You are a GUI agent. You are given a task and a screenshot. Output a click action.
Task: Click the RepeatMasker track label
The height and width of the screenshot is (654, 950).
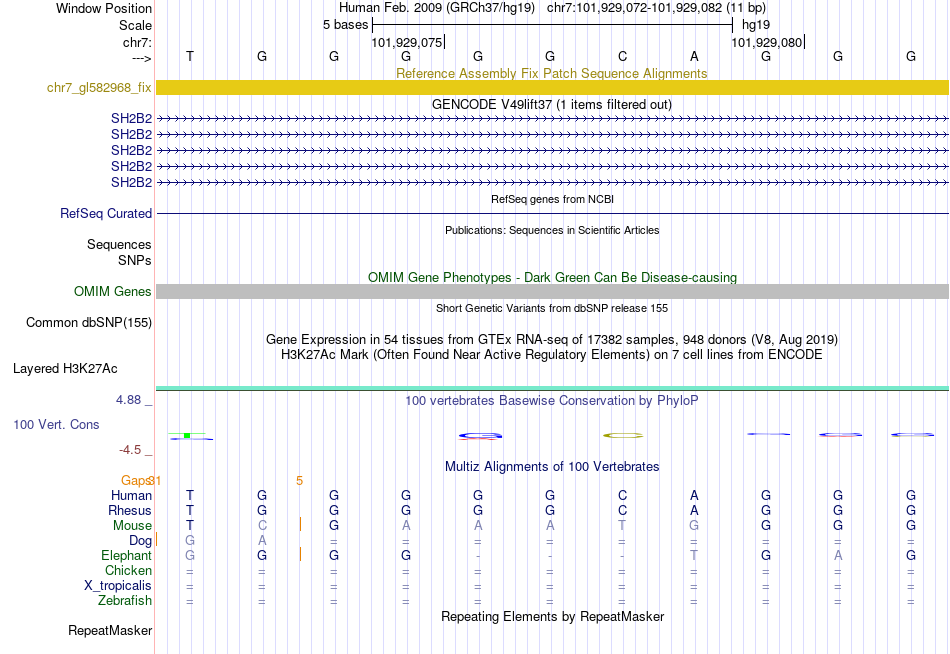coord(110,630)
